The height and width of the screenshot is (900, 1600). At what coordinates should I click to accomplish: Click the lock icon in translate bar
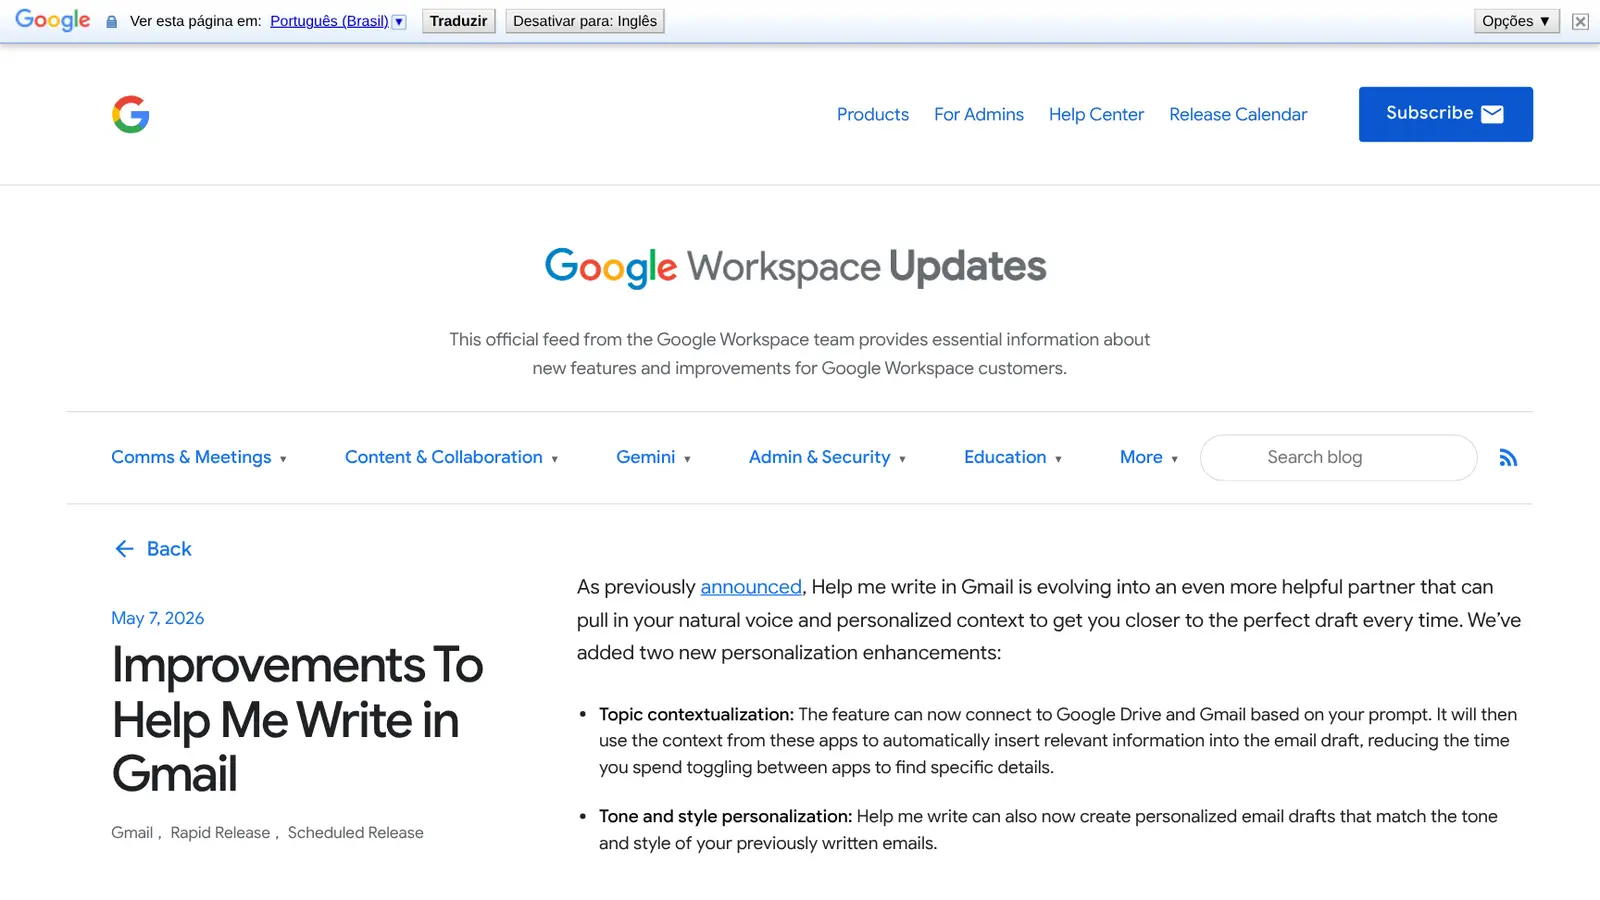click(112, 21)
